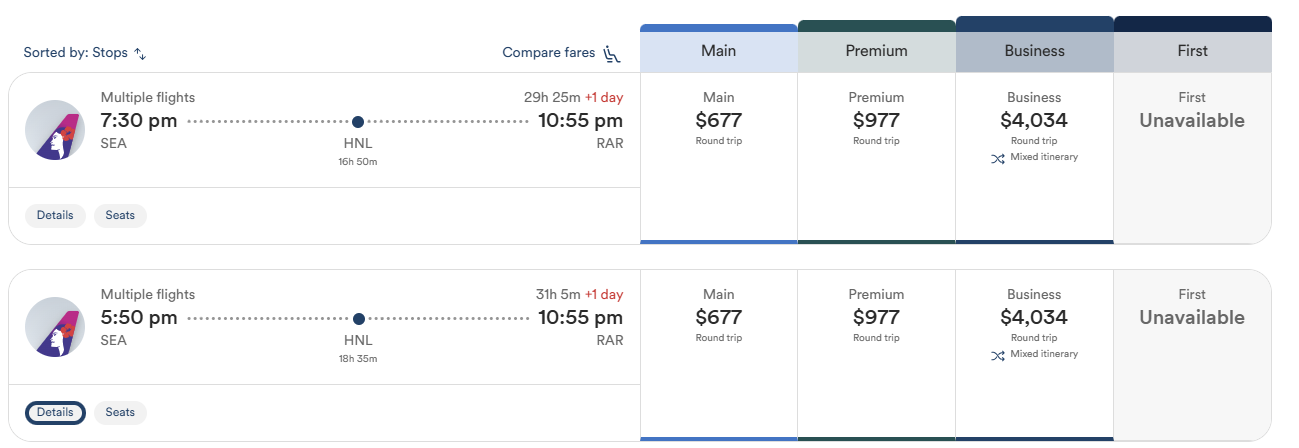View Seats for the 7:30 pm flight
Image resolution: width=1299 pixels, height=448 pixels.
tap(120, 215)
